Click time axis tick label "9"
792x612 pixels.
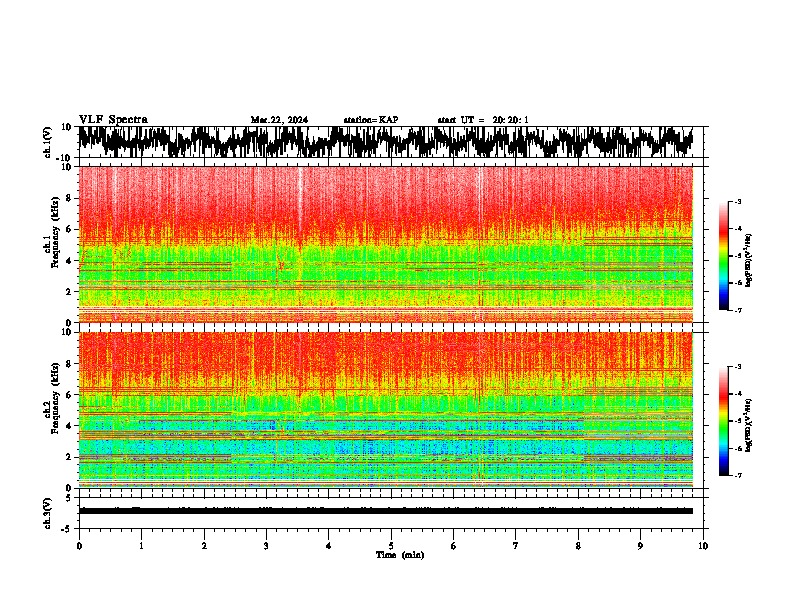(x=640, y=546)
